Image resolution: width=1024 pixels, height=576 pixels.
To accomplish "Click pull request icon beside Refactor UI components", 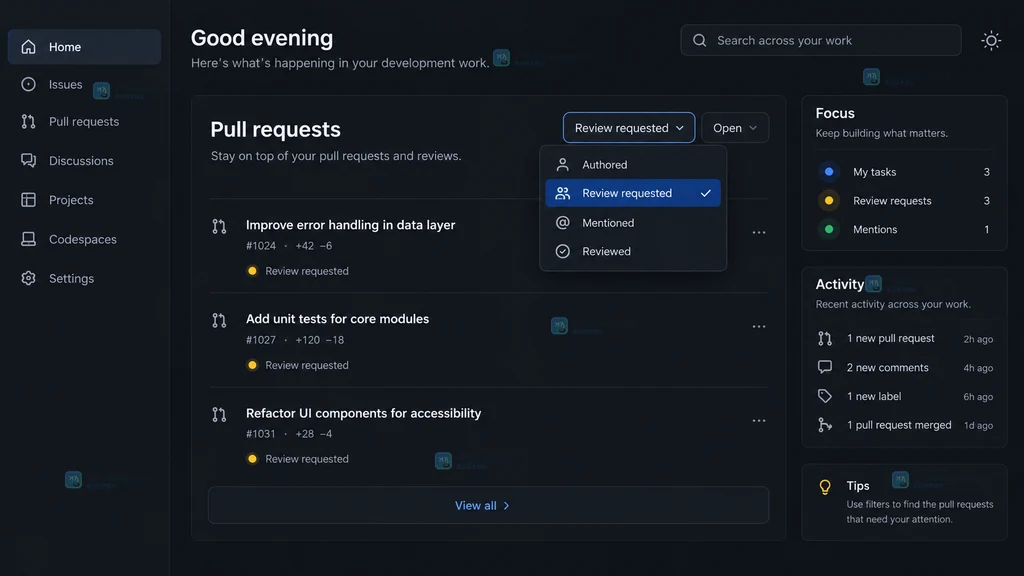I will point(219,415).
